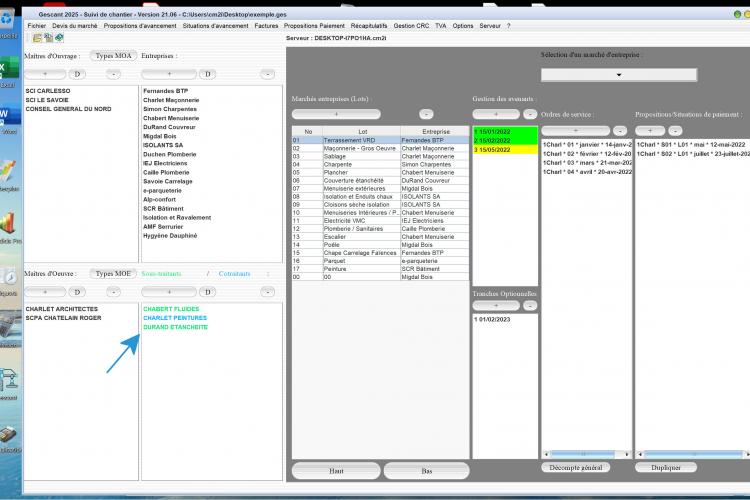Click the plus button under Maîtres d'Ouvrage
750x500 pixels.
tap(45, 74)
